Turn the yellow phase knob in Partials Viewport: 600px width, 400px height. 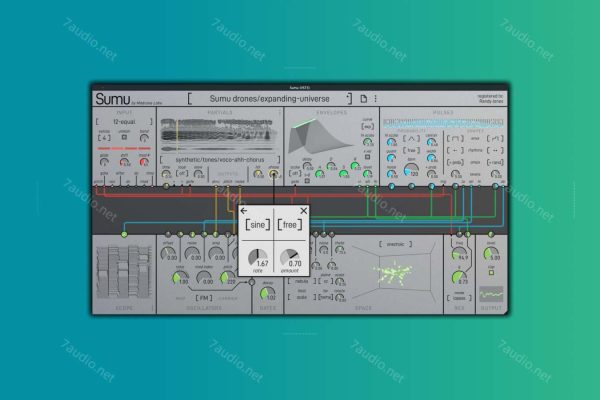point(273,174)
